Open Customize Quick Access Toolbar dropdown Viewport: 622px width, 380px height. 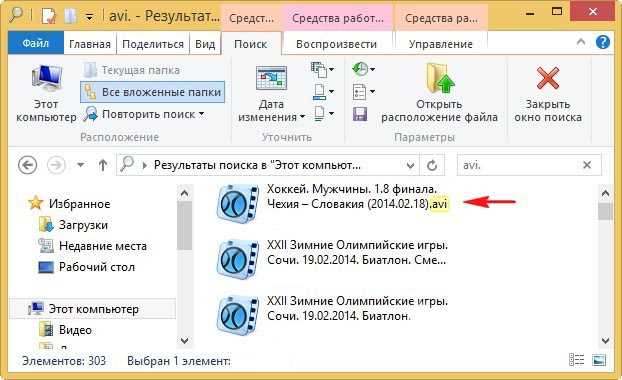[90, 17]
